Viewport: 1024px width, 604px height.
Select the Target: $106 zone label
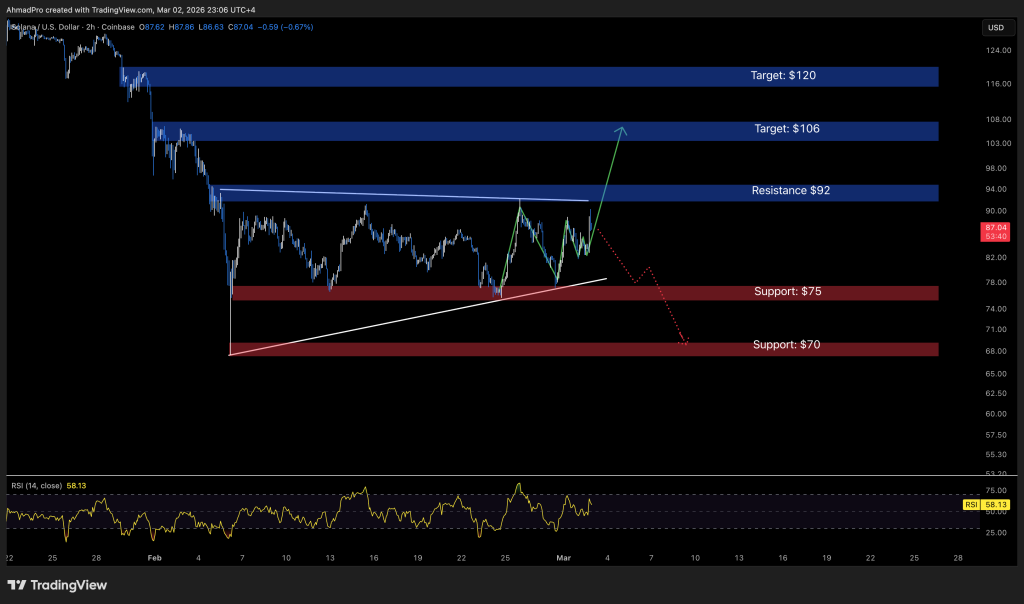tap(785, 130)
